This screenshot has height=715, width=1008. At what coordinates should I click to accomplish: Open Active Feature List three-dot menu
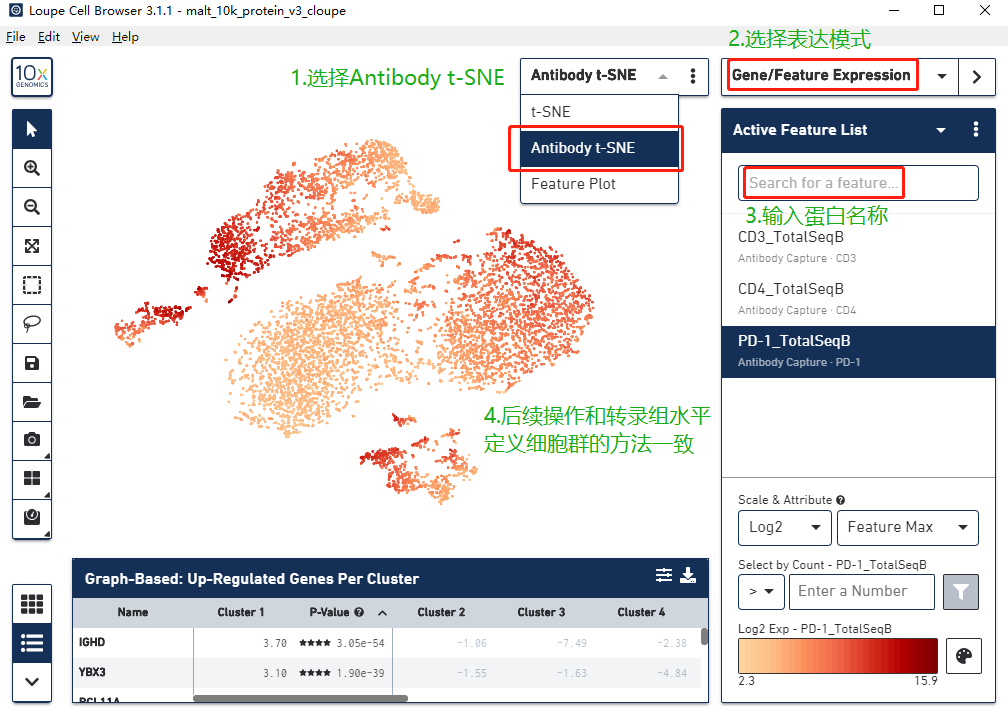pyautogui.click(x=976, y=129)
